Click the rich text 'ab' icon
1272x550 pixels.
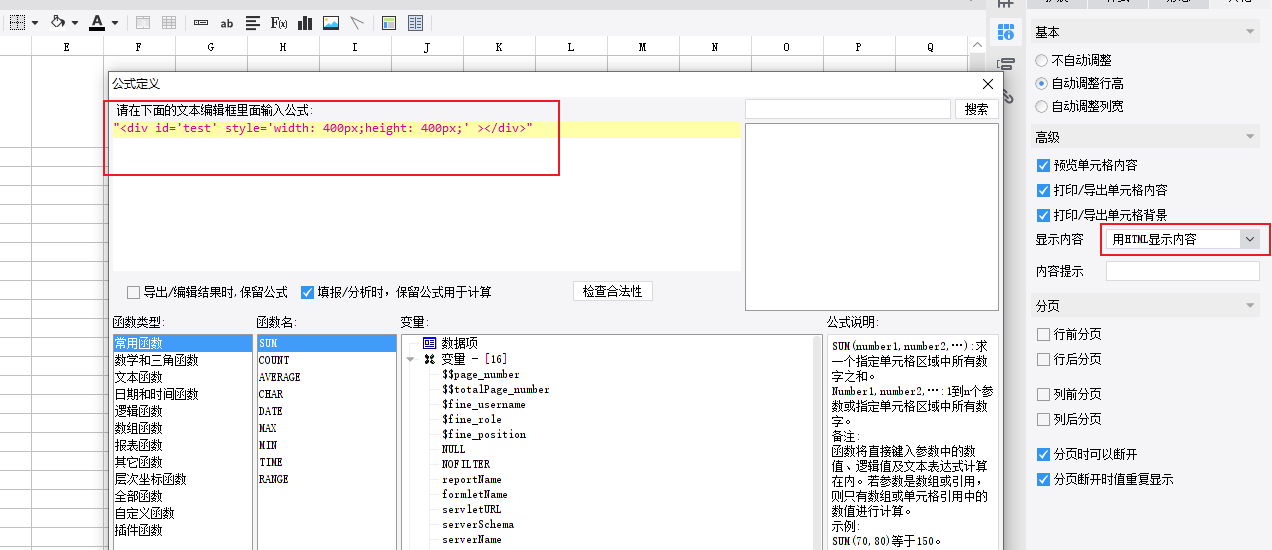click(x=227, y=22)
